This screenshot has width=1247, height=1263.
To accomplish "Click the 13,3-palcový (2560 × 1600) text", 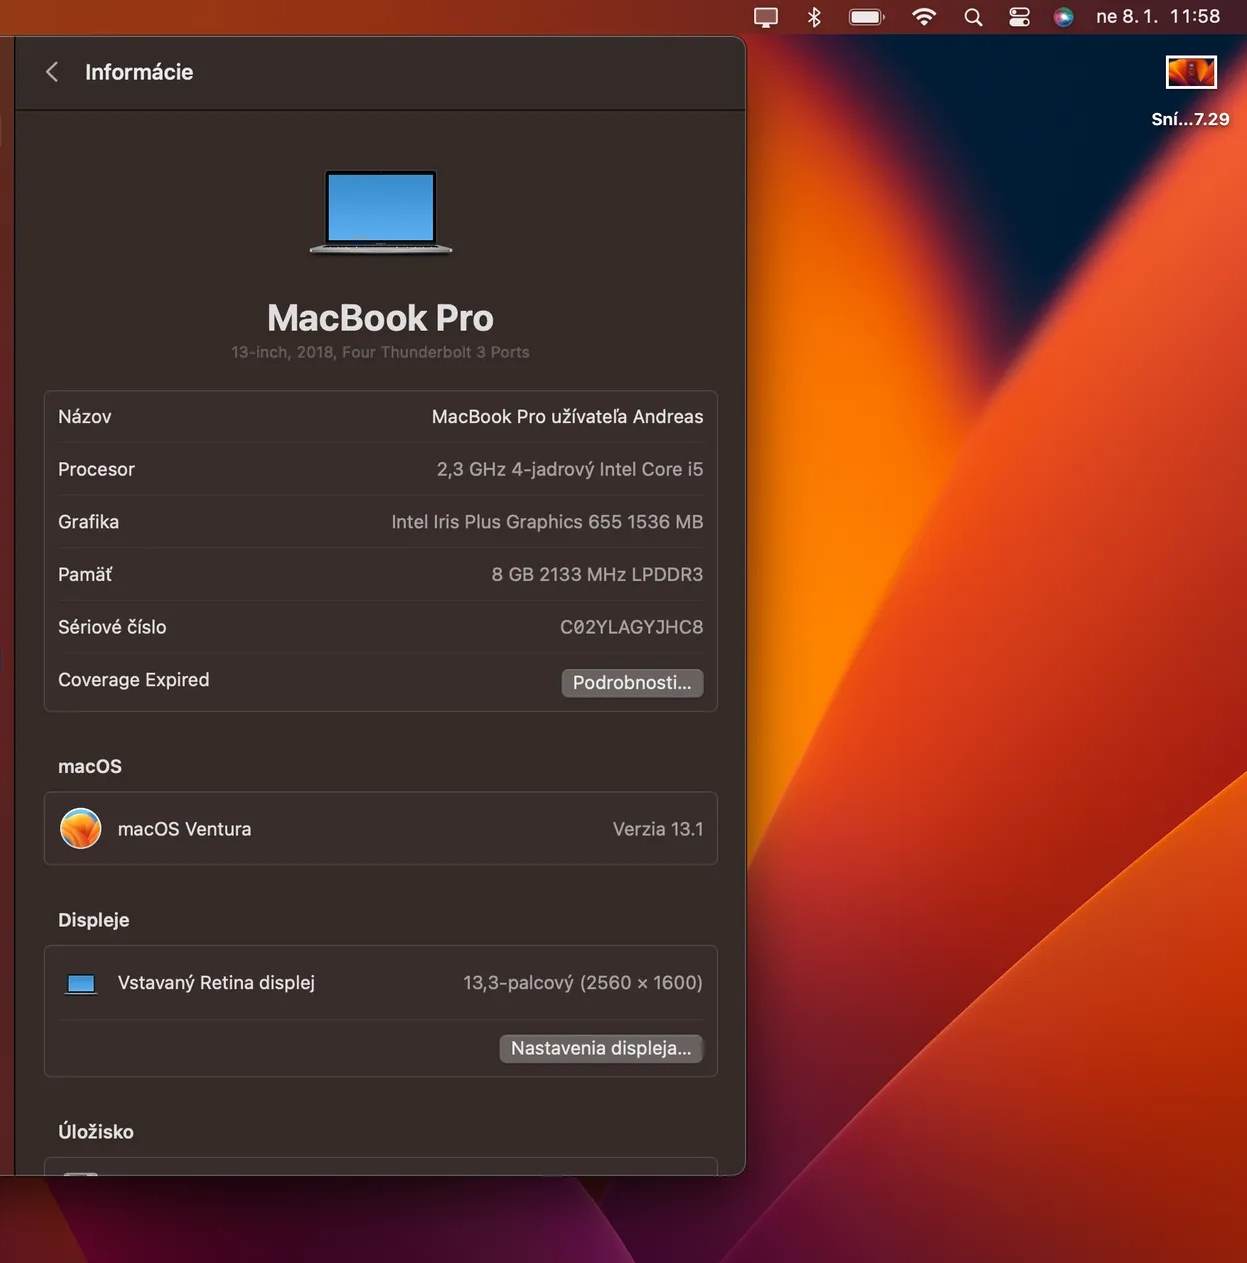I will point(583,983).
